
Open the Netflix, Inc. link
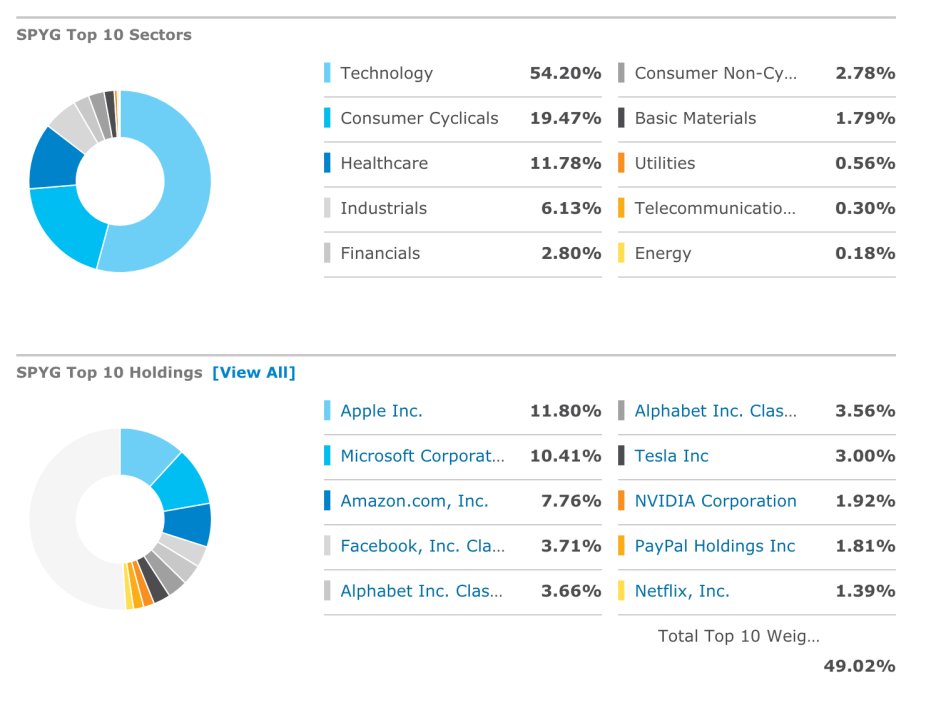(x=682, y=591)
